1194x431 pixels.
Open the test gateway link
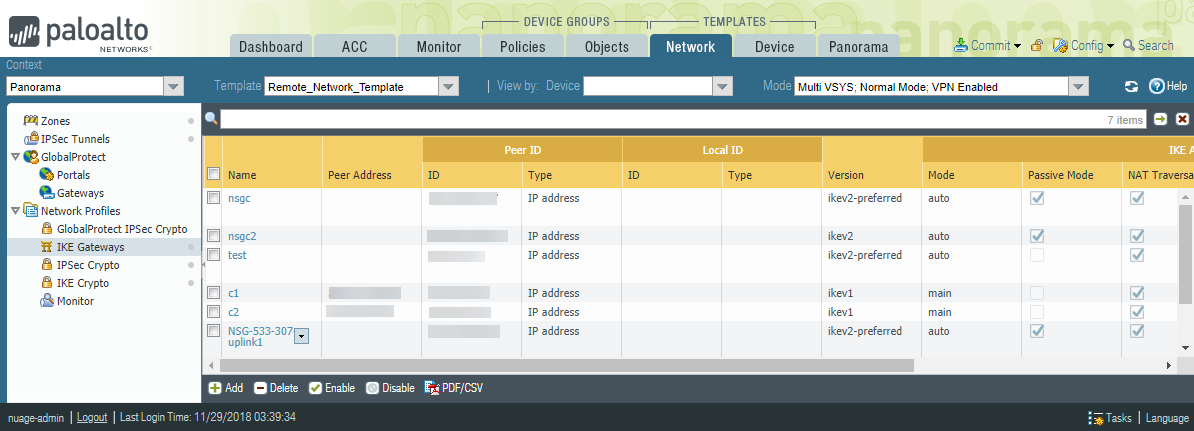coord(238,255)
